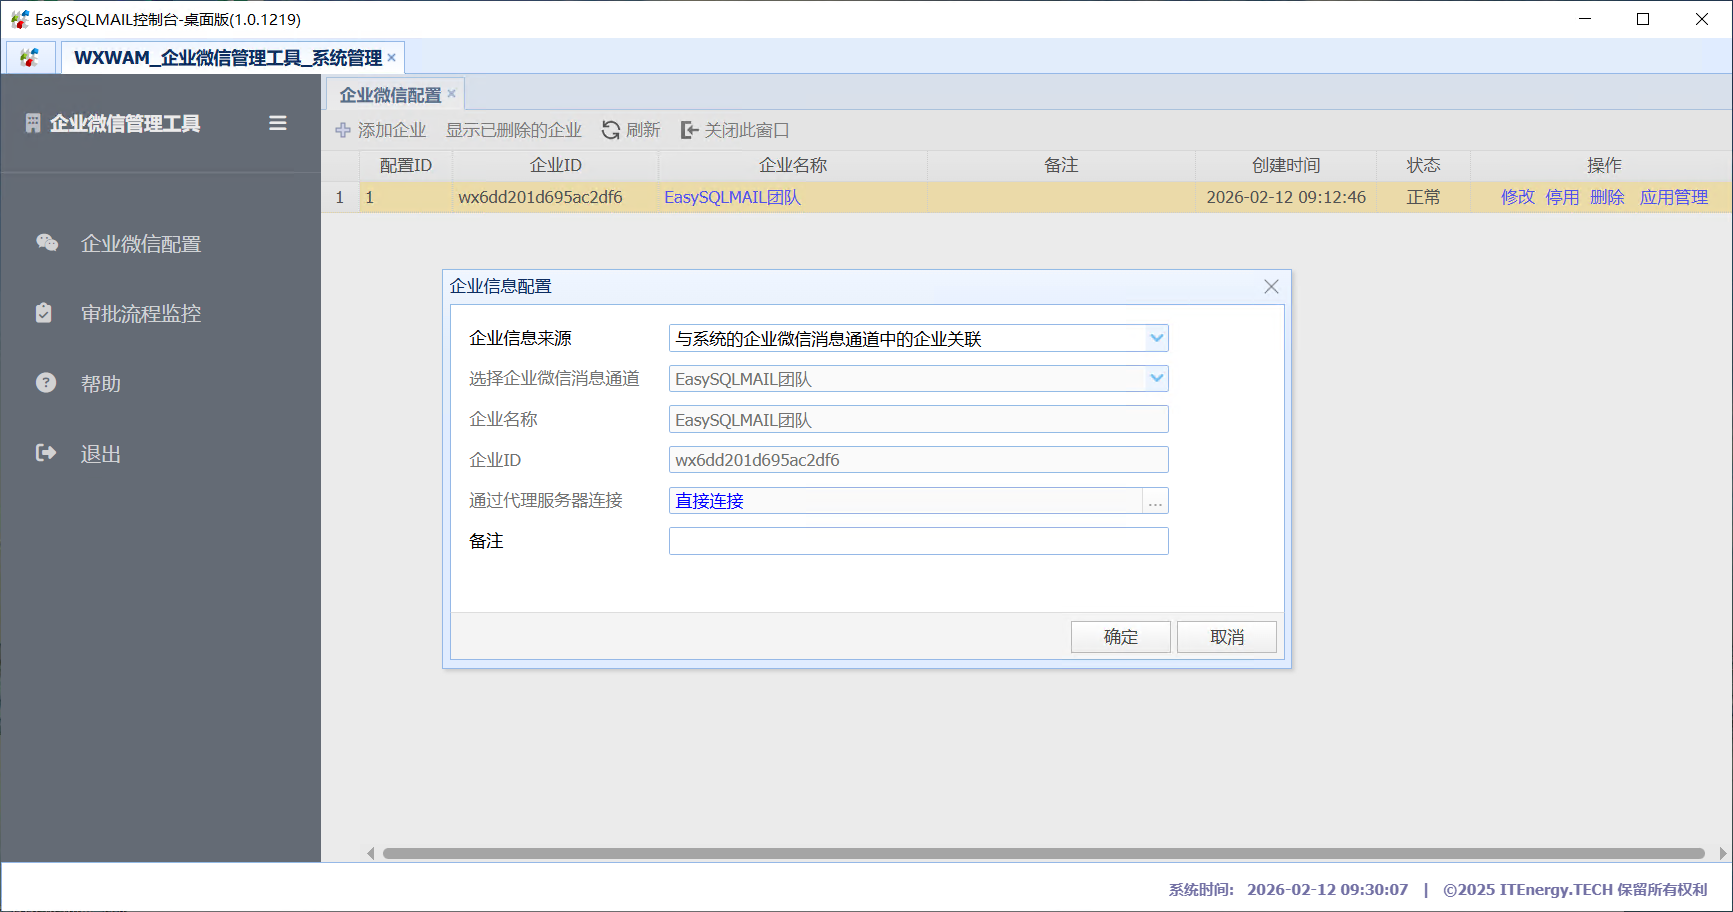Click the refresh icon in toolbar
The width and height of the screenshot is (1733, 912).
tap(611, 130)
